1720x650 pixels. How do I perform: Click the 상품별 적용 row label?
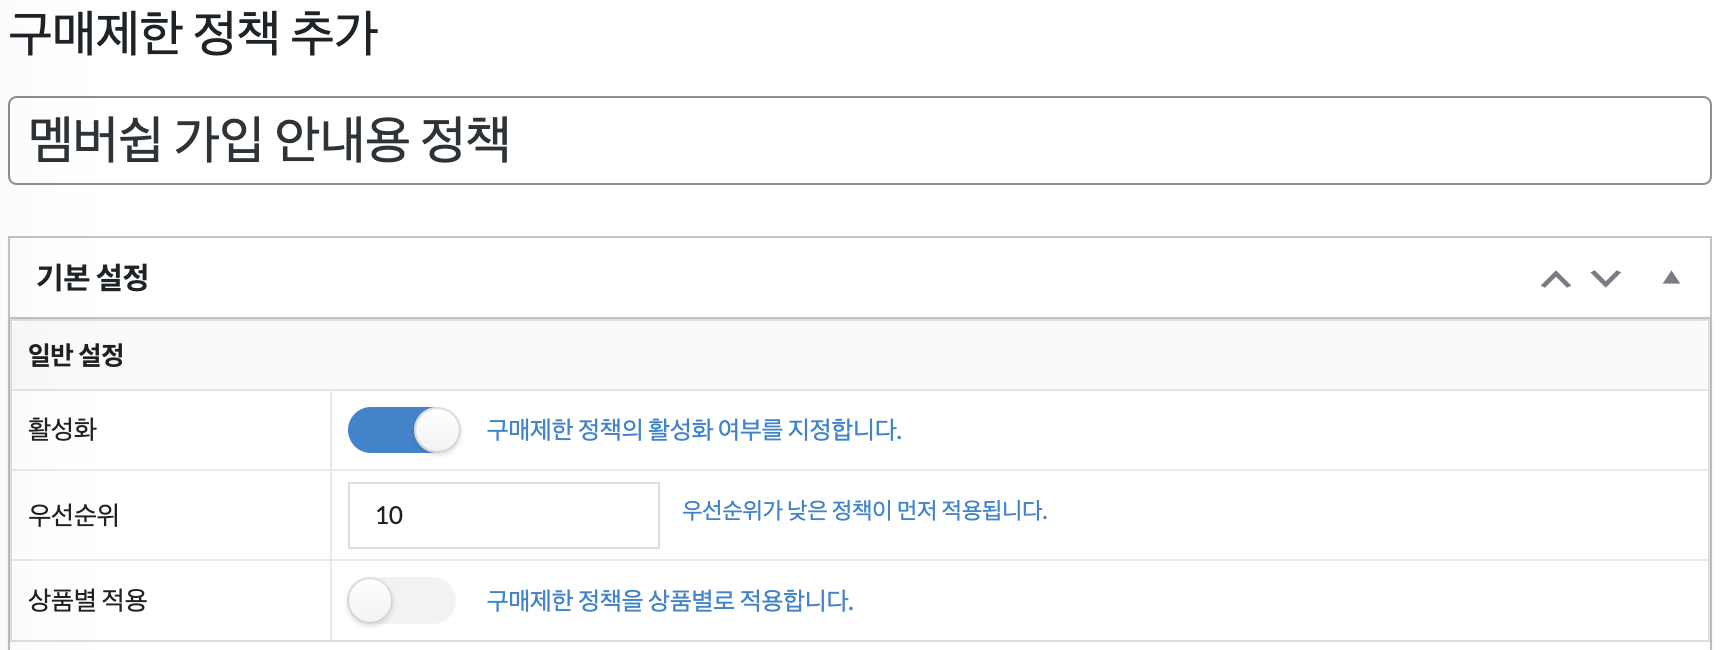click(88, 600)
